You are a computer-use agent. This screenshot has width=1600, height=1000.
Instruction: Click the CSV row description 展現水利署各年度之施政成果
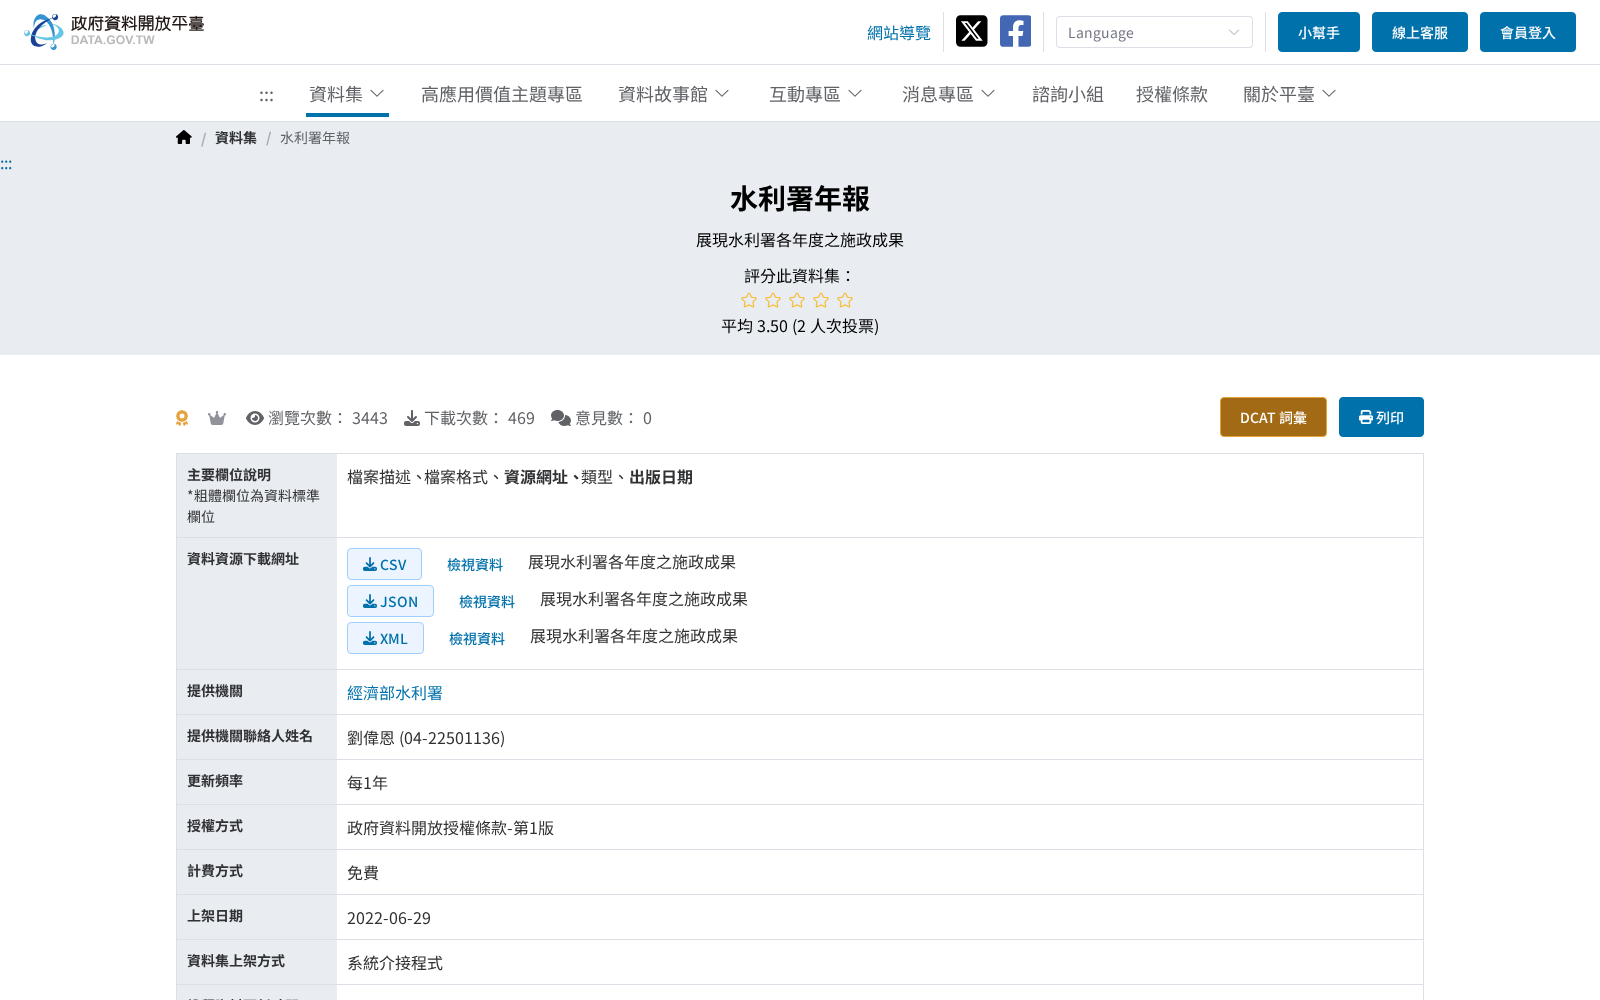[632, 562]
